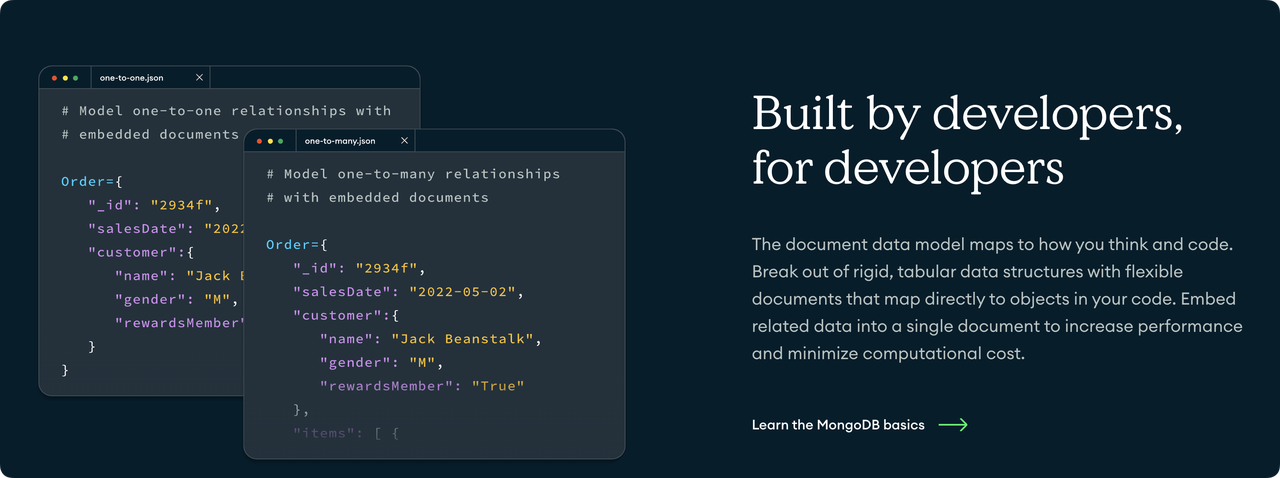Close the one-to-one.json tab with its X
The width and height of the screenshot is (1280, 478).
[x=199, y=77]
